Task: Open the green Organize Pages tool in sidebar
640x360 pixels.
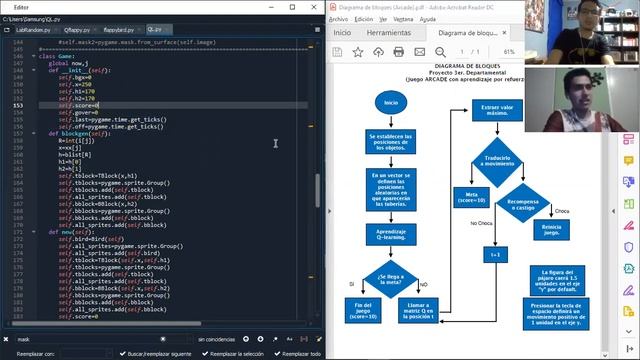Action: pyautogui.click(x=629, y=204)
